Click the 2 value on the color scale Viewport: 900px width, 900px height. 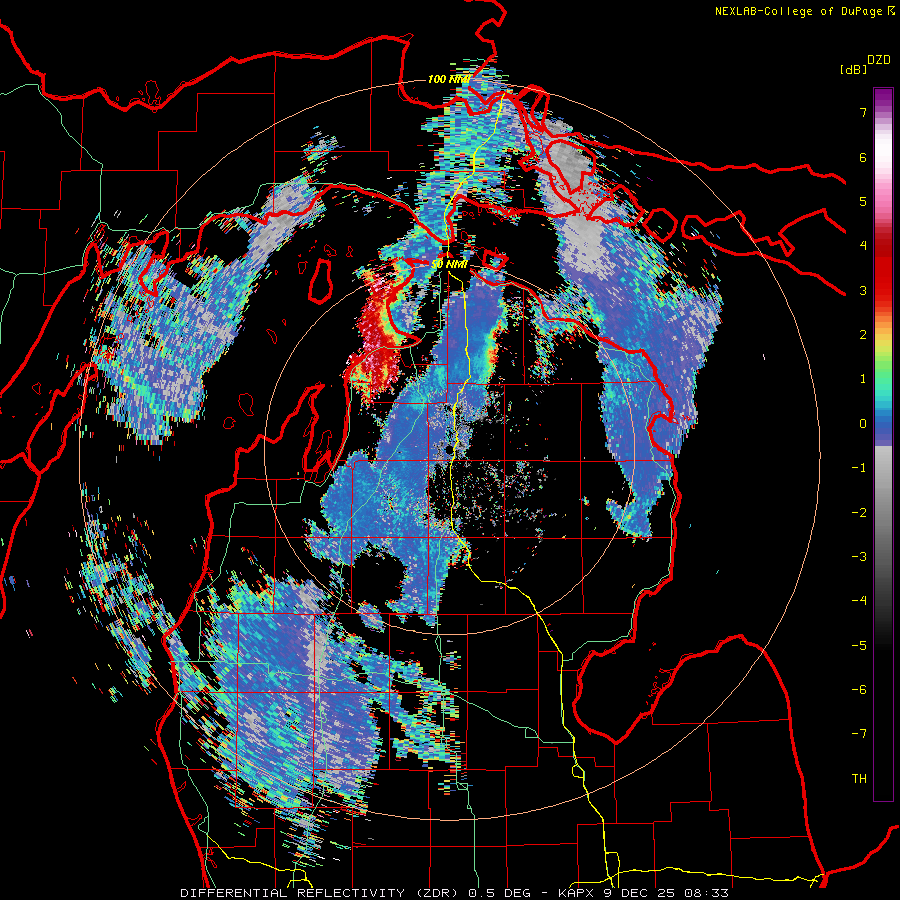click(863, 335)
